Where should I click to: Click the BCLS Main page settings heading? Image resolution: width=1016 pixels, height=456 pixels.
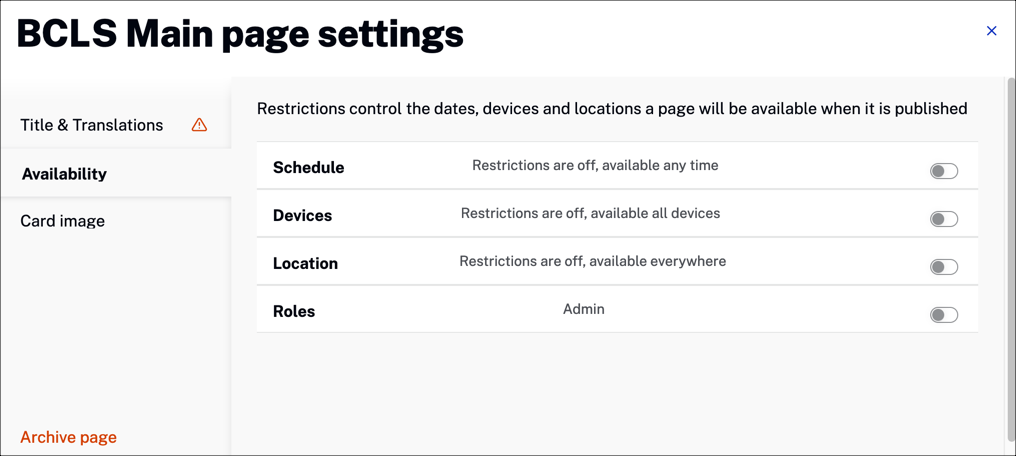[240, 35]
